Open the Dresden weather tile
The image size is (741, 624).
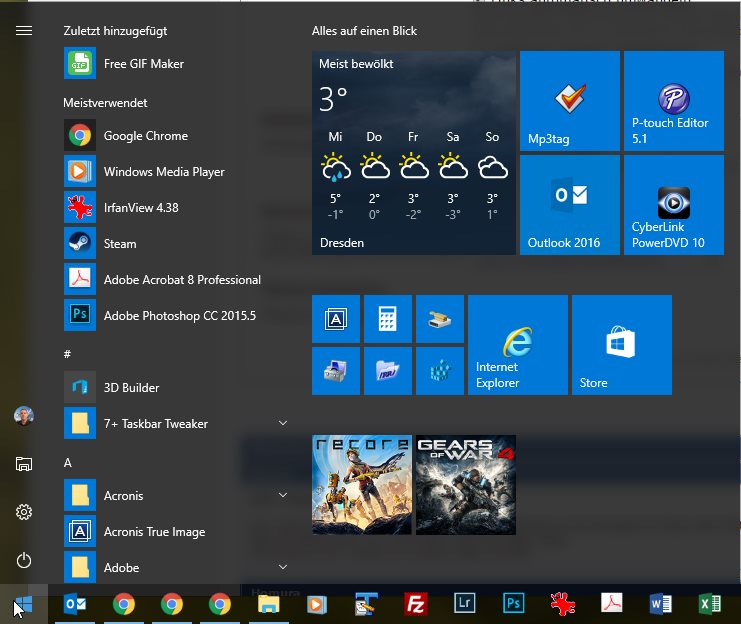coord(414,153)
